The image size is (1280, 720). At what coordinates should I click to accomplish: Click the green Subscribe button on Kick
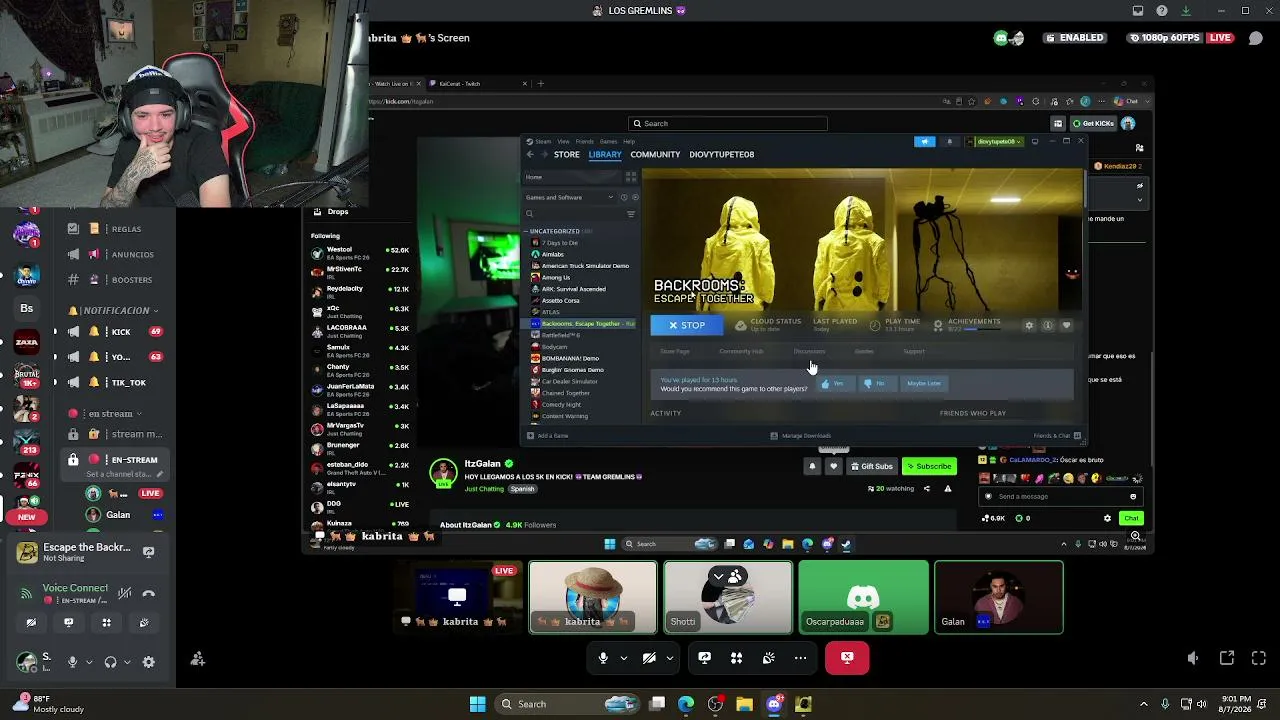929,466
